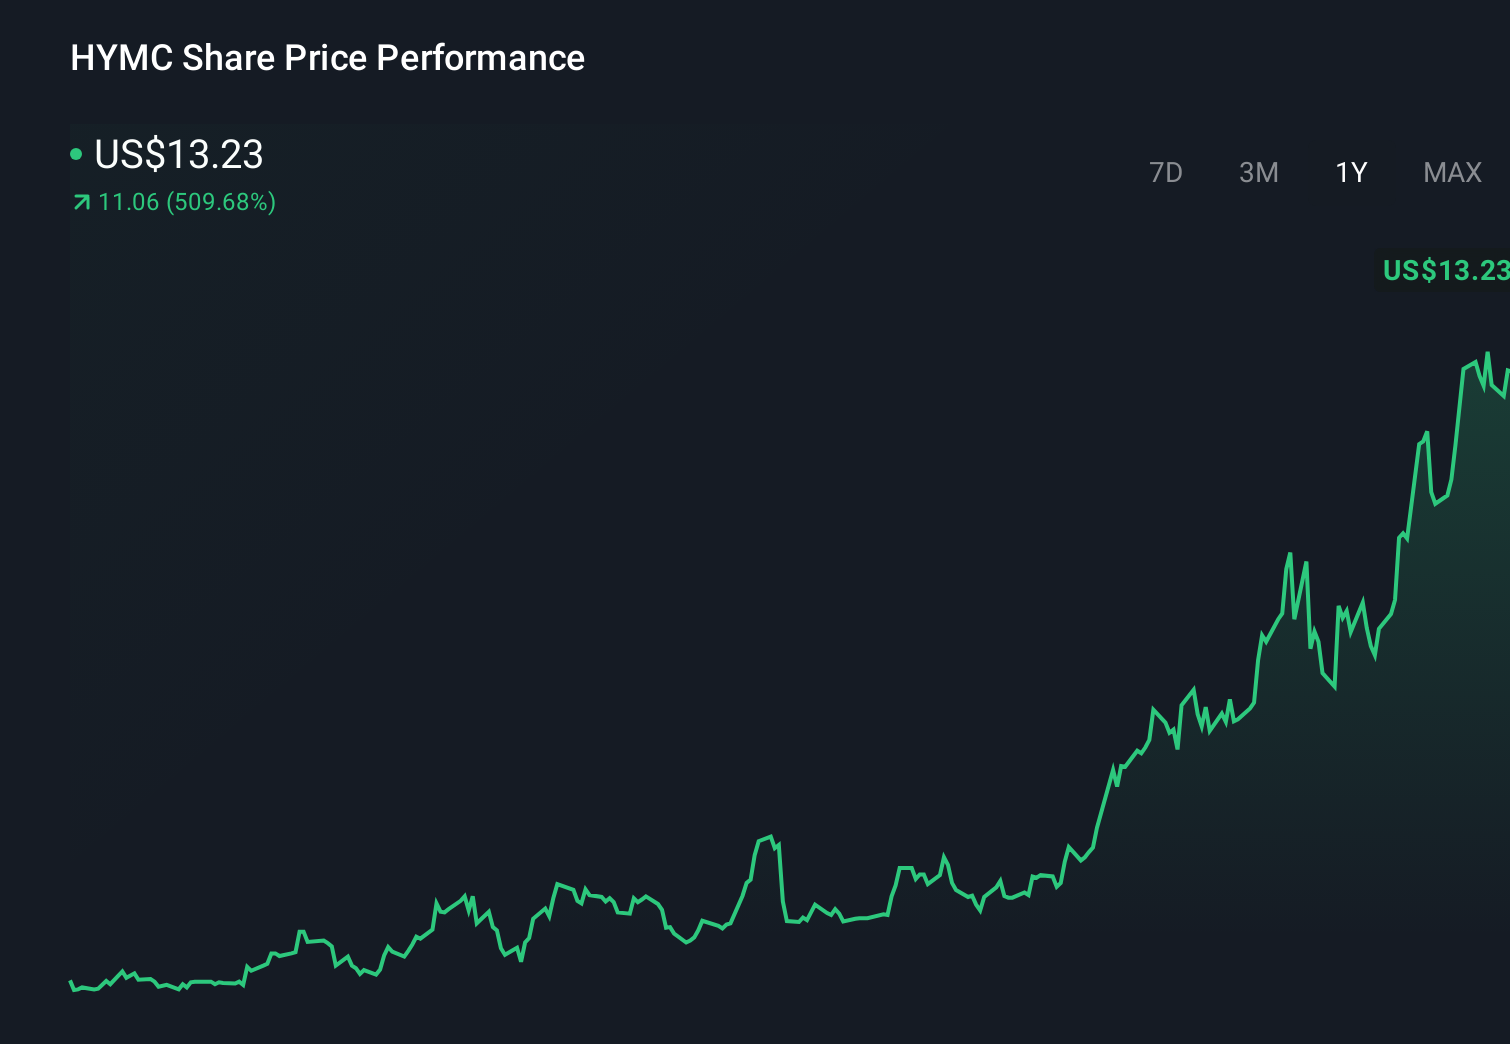Click the active 1Y timeframe
The height and width of the screenshot is (1044, 1510).
click(x=1350, y=172)
